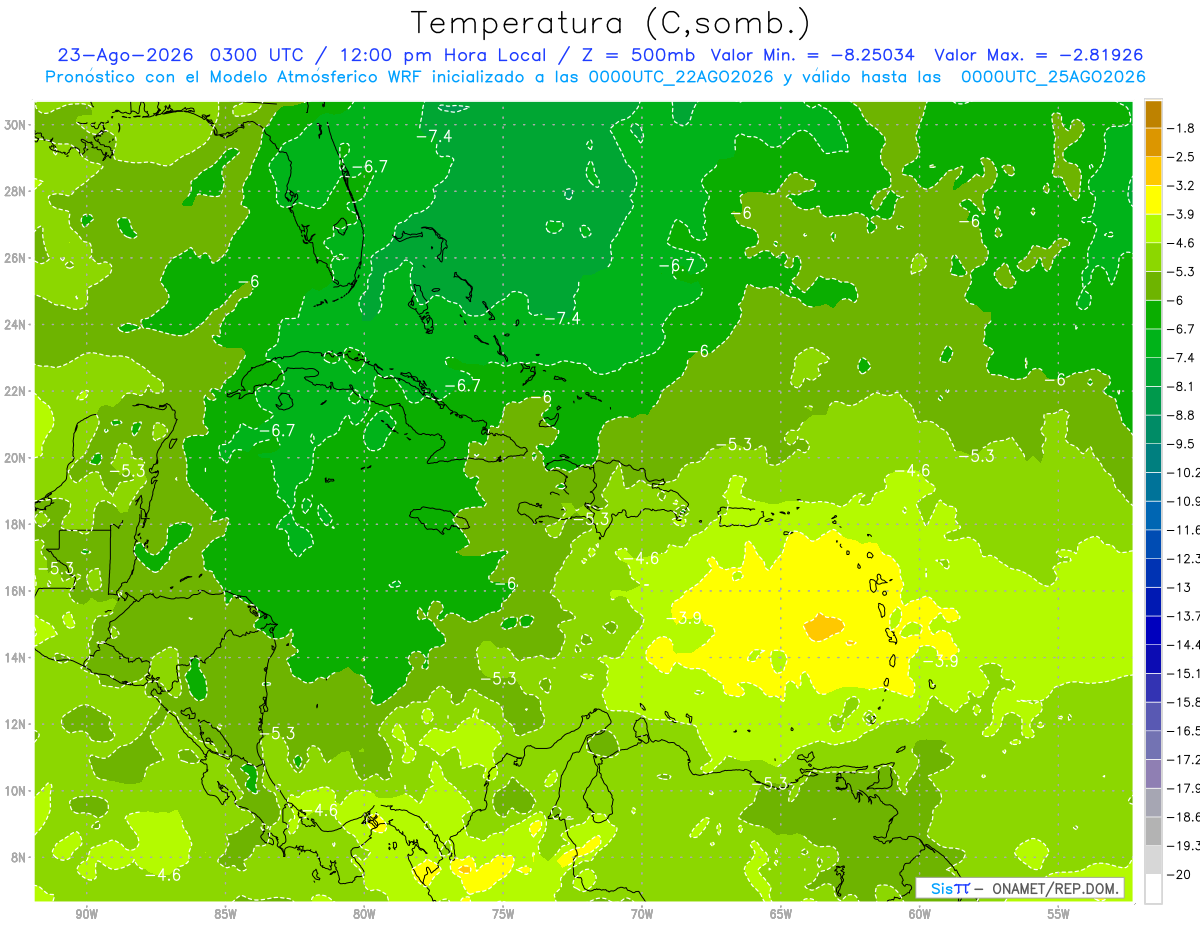Click the 60W longitude axis label

[x=920, y=914]
